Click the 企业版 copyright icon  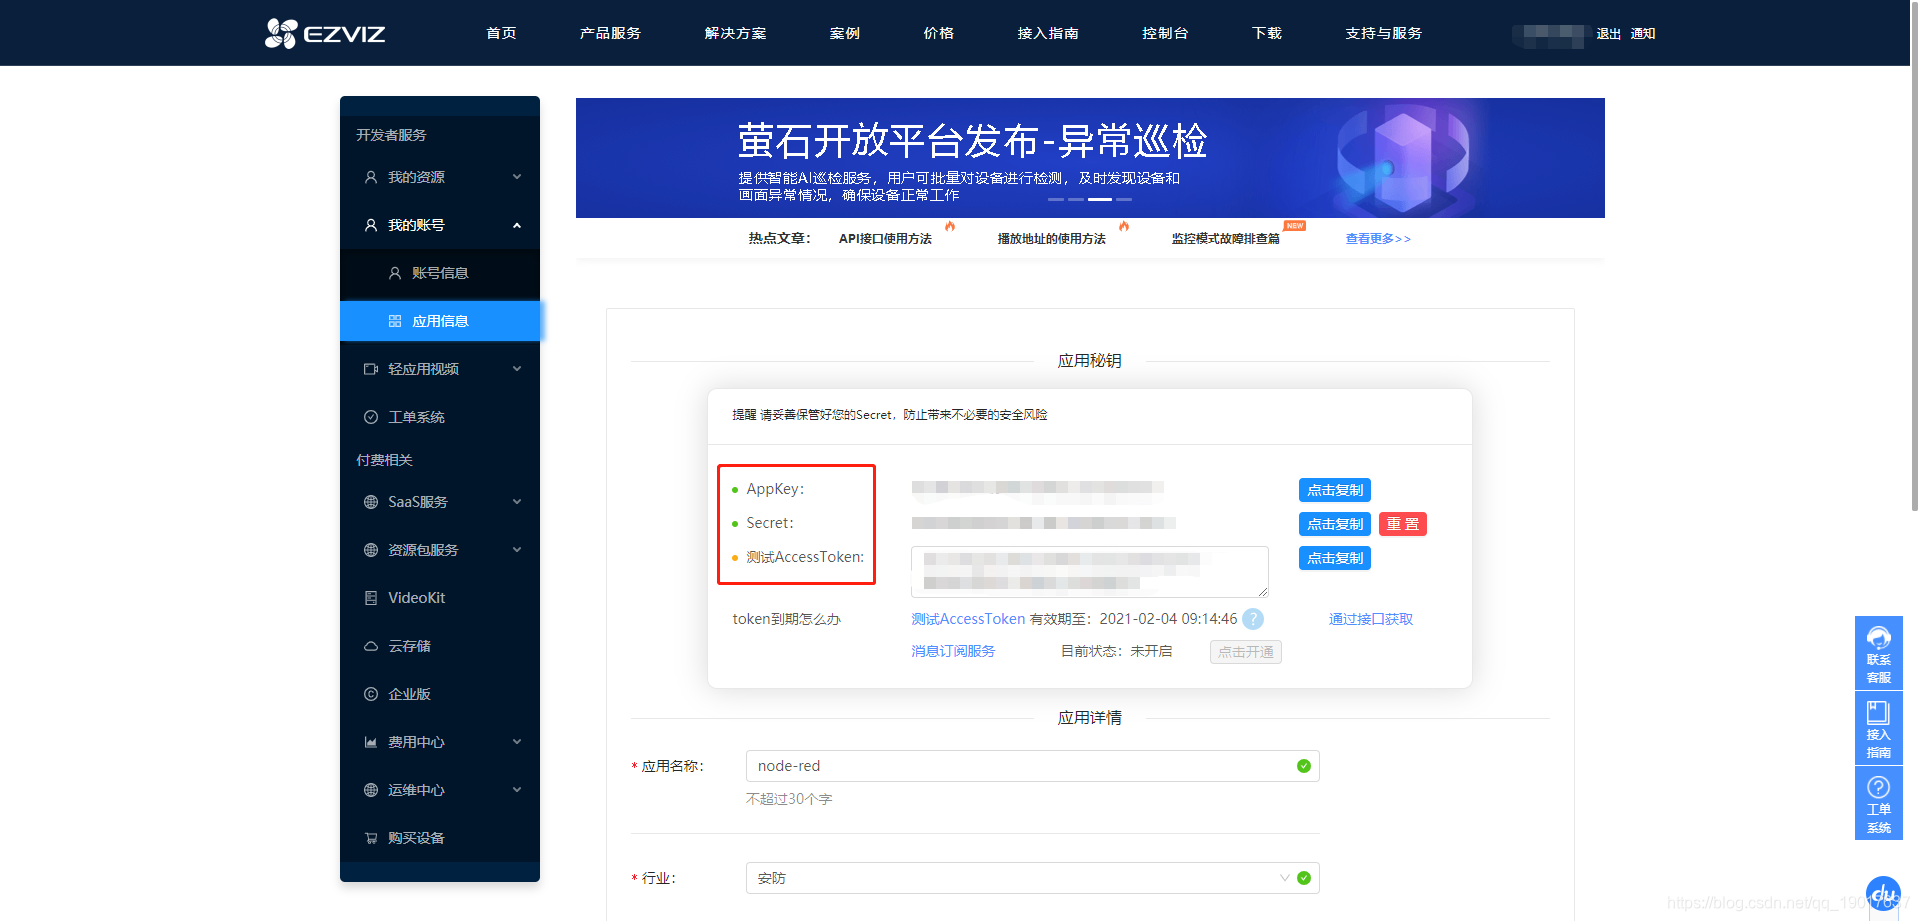point(371,694)
